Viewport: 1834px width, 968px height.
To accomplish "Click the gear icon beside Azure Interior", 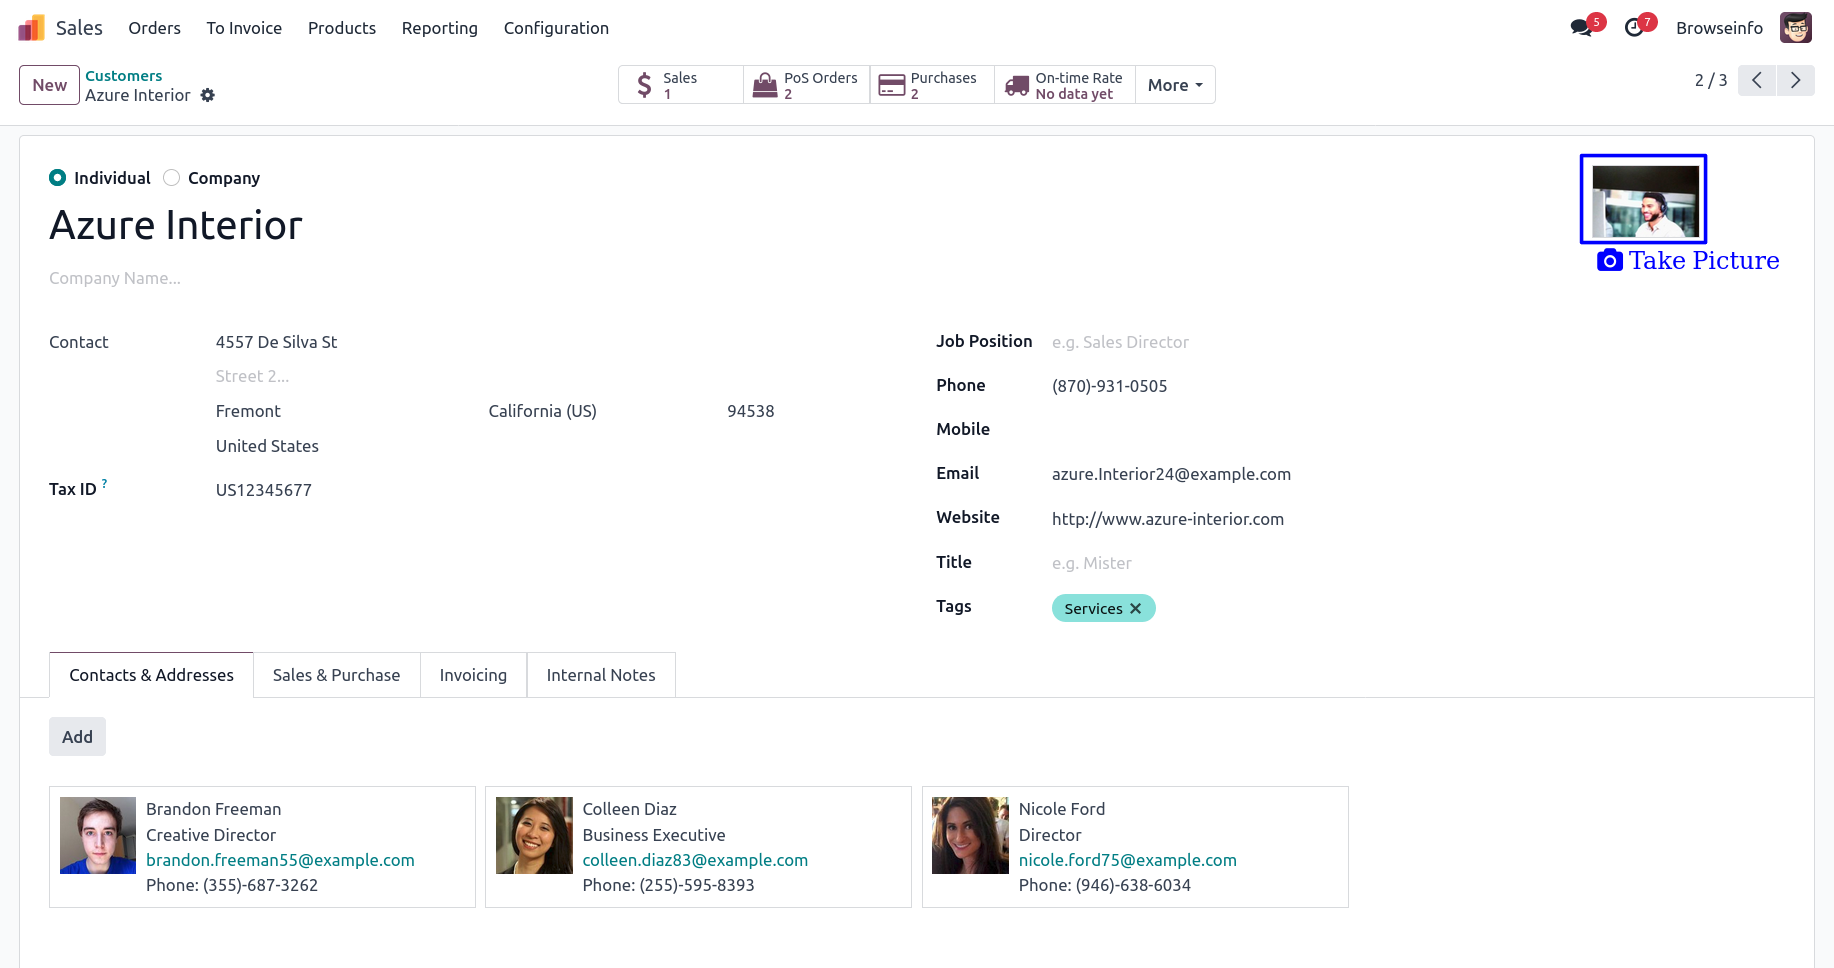I will tap(208, 95).
